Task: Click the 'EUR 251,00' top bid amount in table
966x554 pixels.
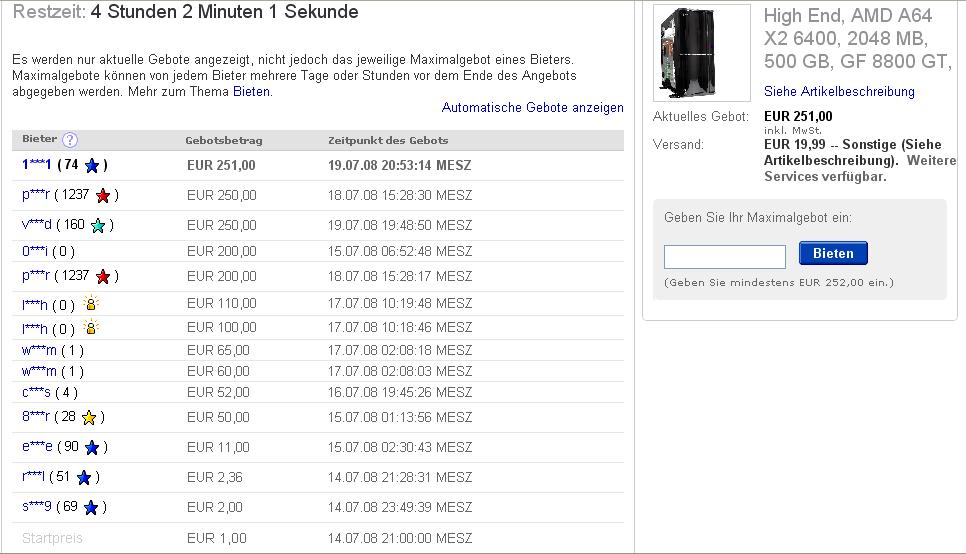Action: tap(221, 165)
